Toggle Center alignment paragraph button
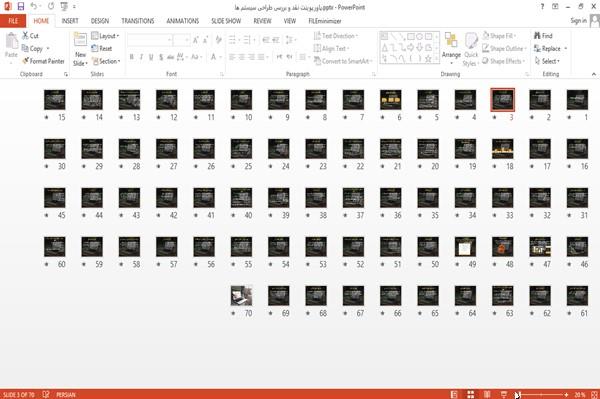The height and width of the screenshot is (399, 600). pos(241,57)
